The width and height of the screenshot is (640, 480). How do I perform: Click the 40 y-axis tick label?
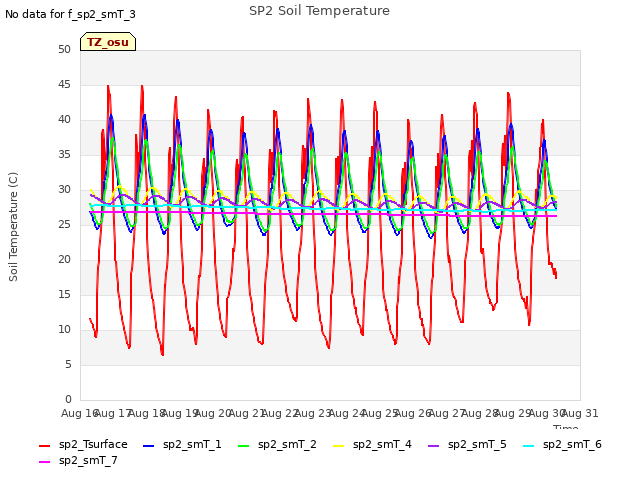pyautogui.click(x=64, y=119)
